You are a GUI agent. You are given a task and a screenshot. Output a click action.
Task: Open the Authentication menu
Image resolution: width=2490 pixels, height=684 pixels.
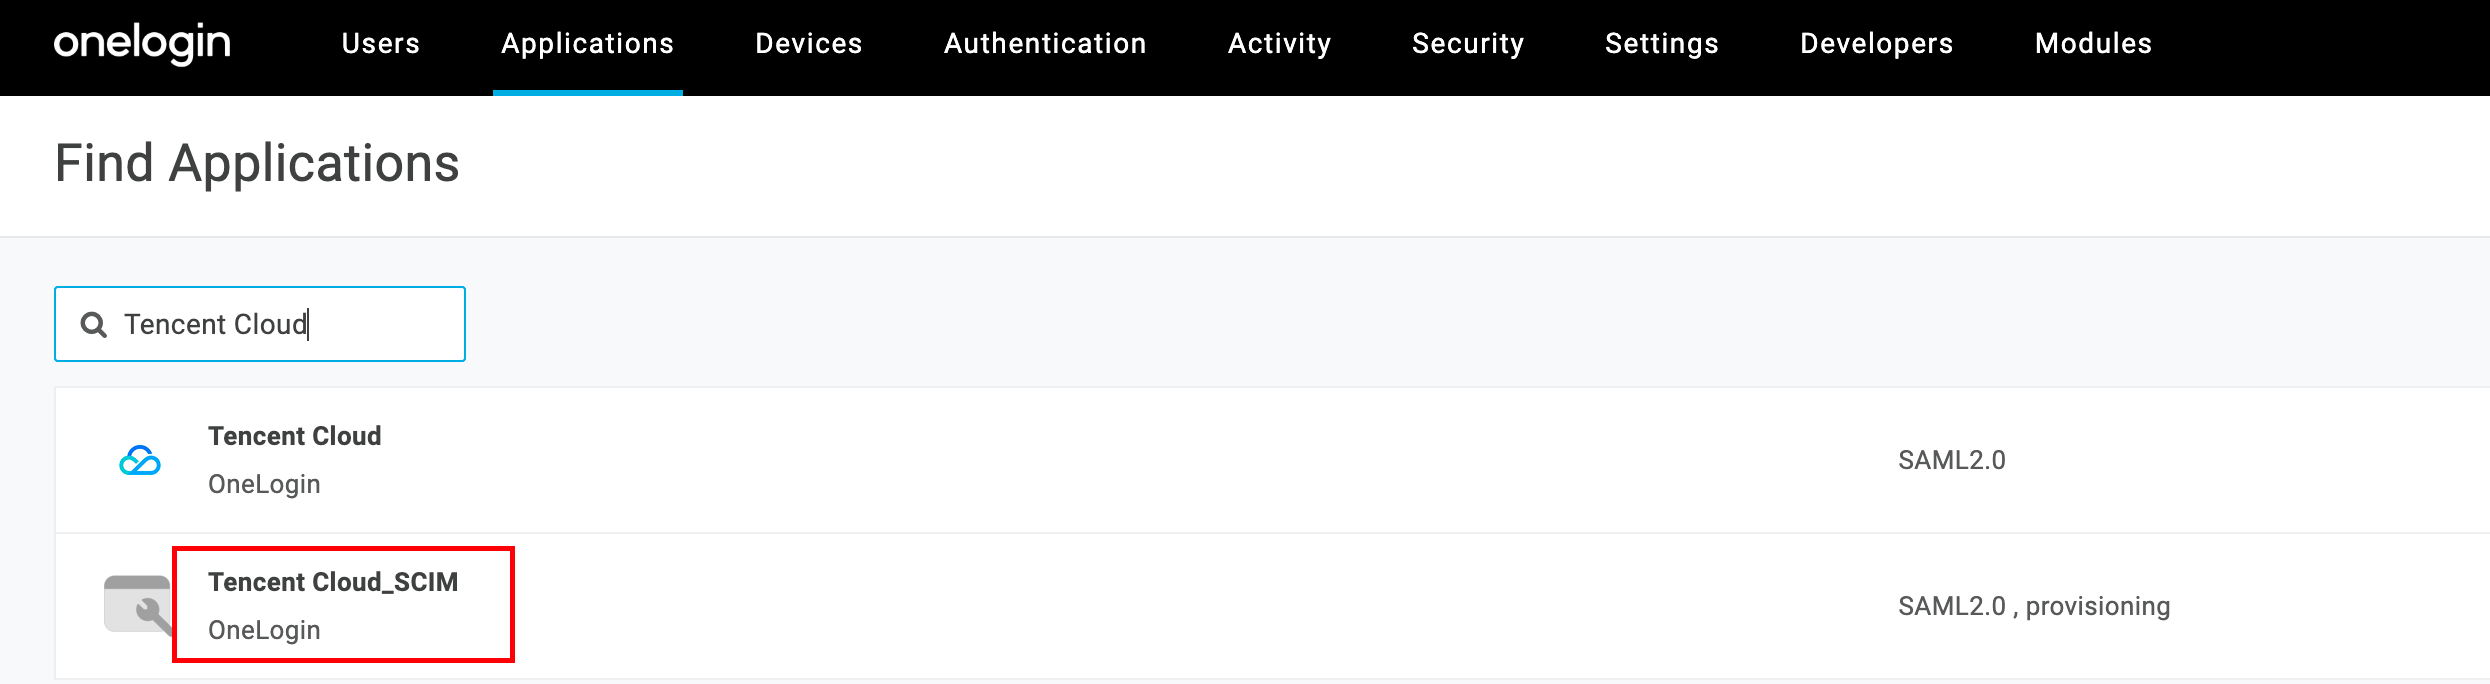click(1045, 44)
